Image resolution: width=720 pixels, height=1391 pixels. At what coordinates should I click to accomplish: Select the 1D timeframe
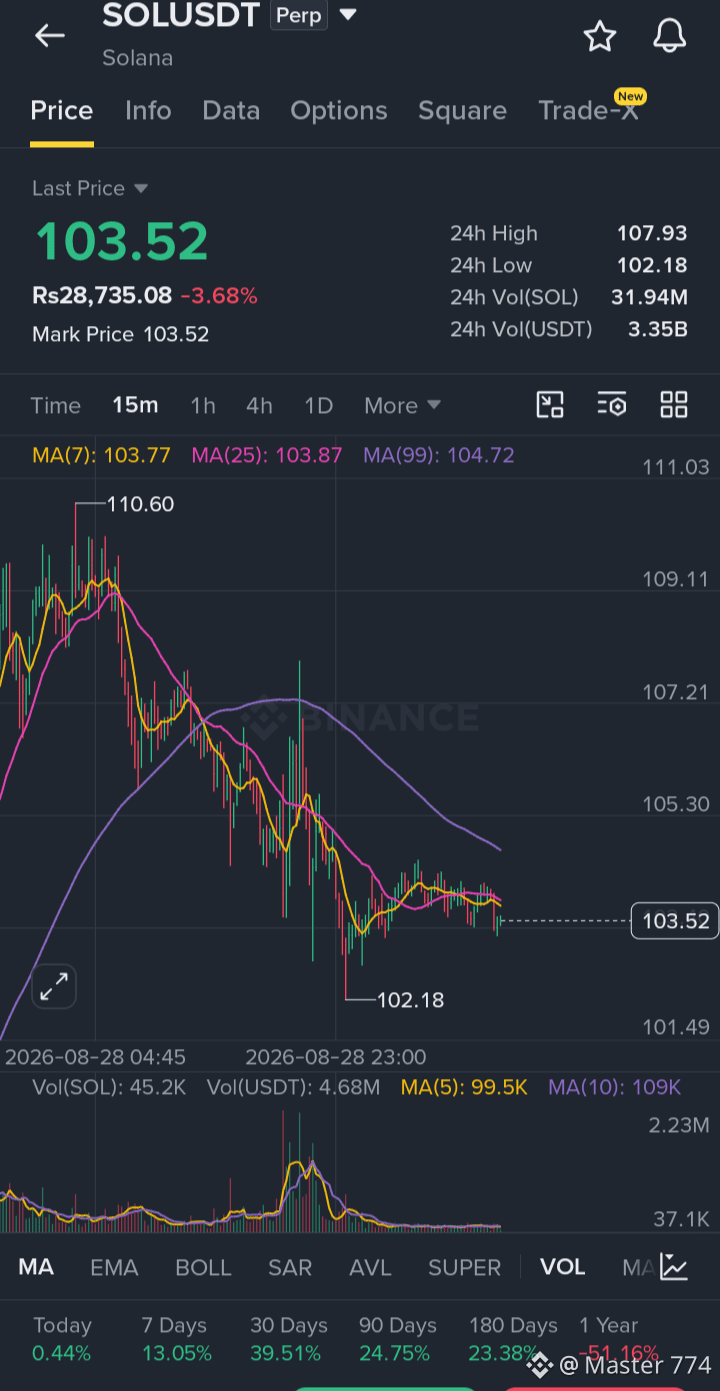(x=319, y=405)
